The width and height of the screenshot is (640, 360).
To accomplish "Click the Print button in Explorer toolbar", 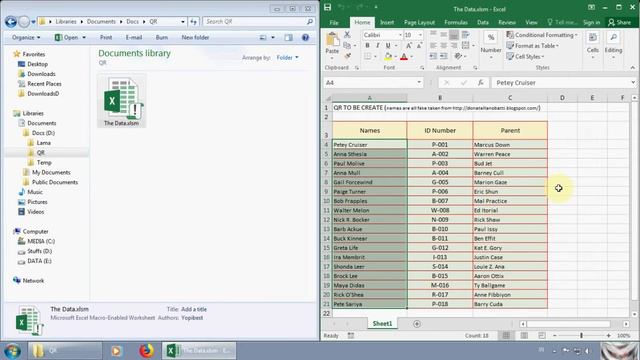I will pyautogui.click(x=106, y=38).
